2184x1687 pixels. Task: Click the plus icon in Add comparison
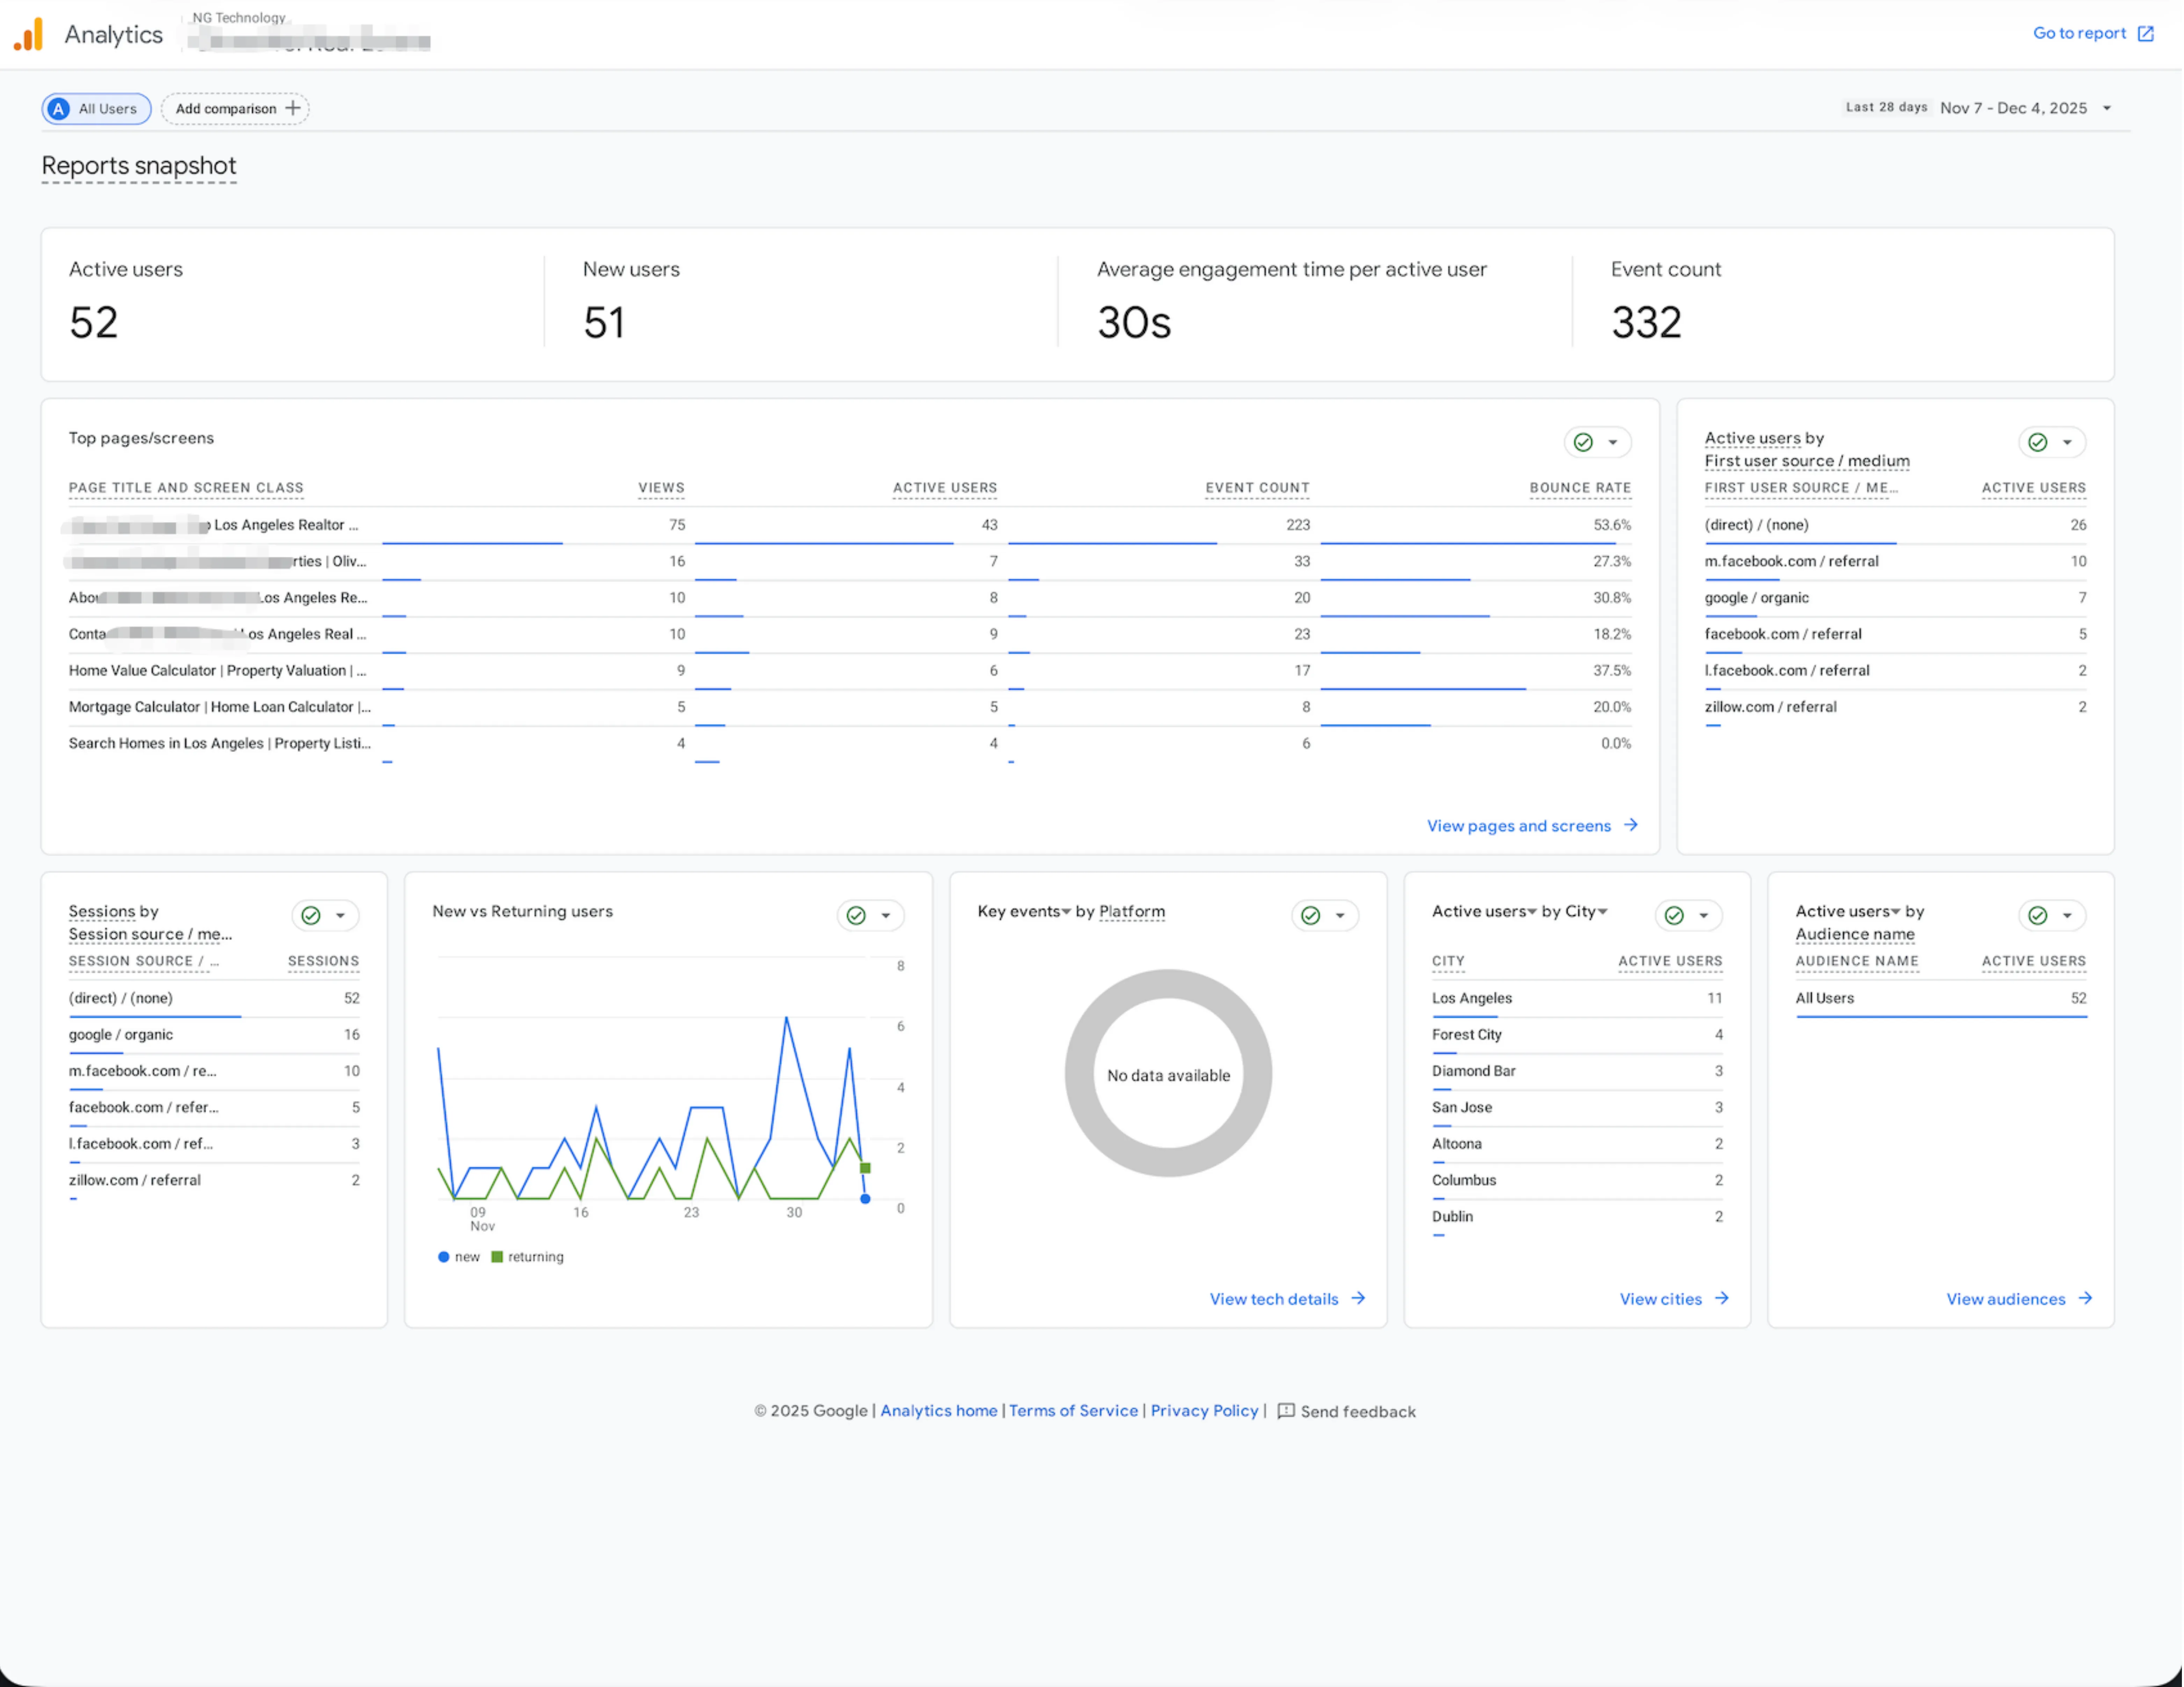coord(293,108)
